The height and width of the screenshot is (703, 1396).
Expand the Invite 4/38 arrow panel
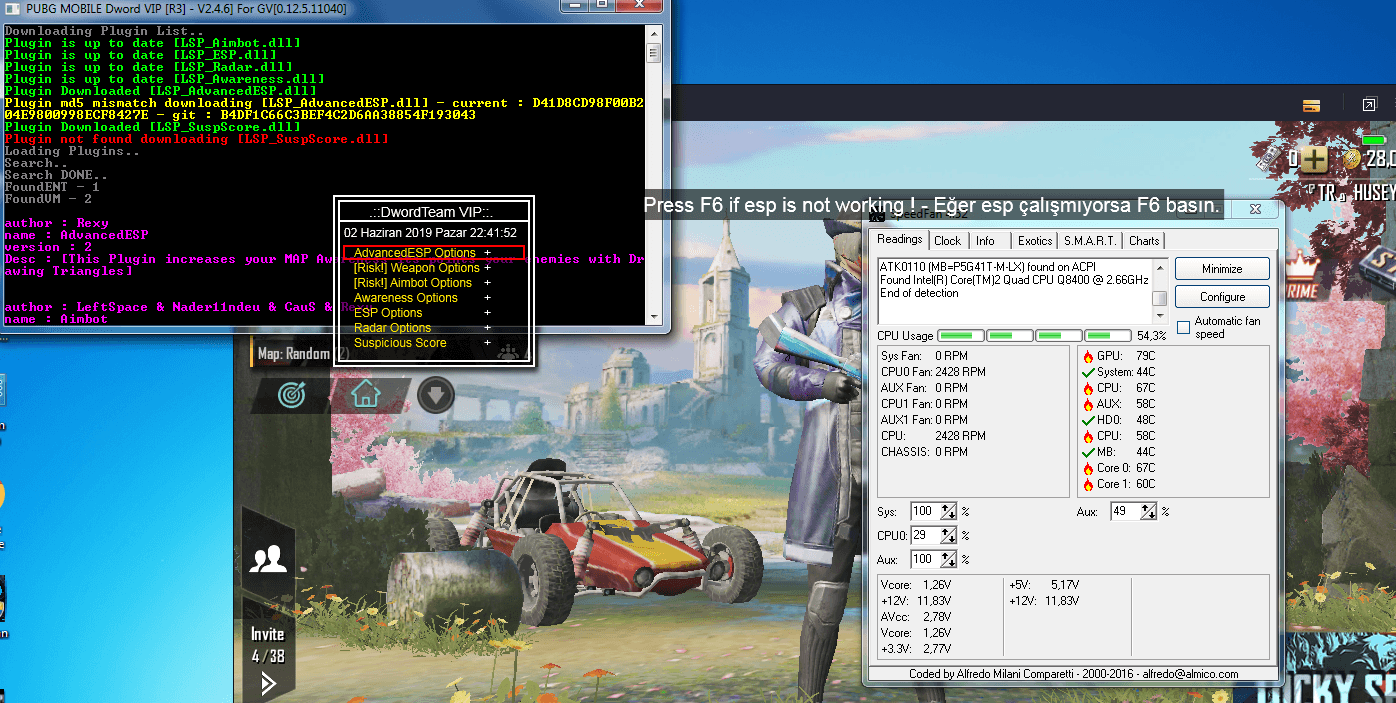click(268, 684)
